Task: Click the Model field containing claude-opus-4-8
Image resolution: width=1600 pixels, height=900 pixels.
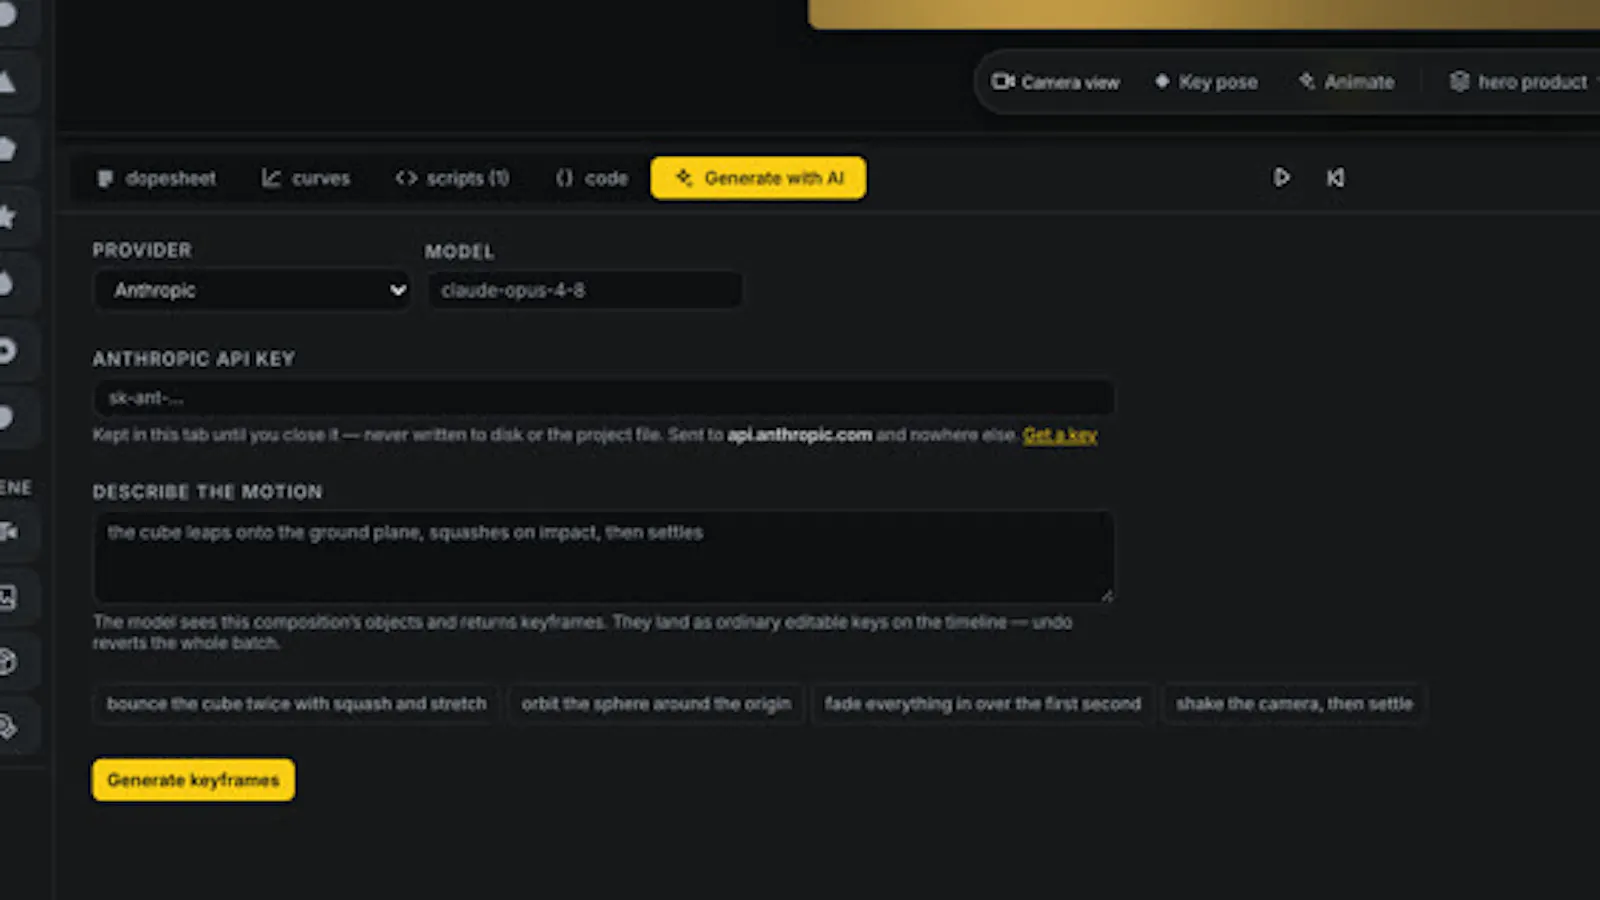Action: pos(585,290)
